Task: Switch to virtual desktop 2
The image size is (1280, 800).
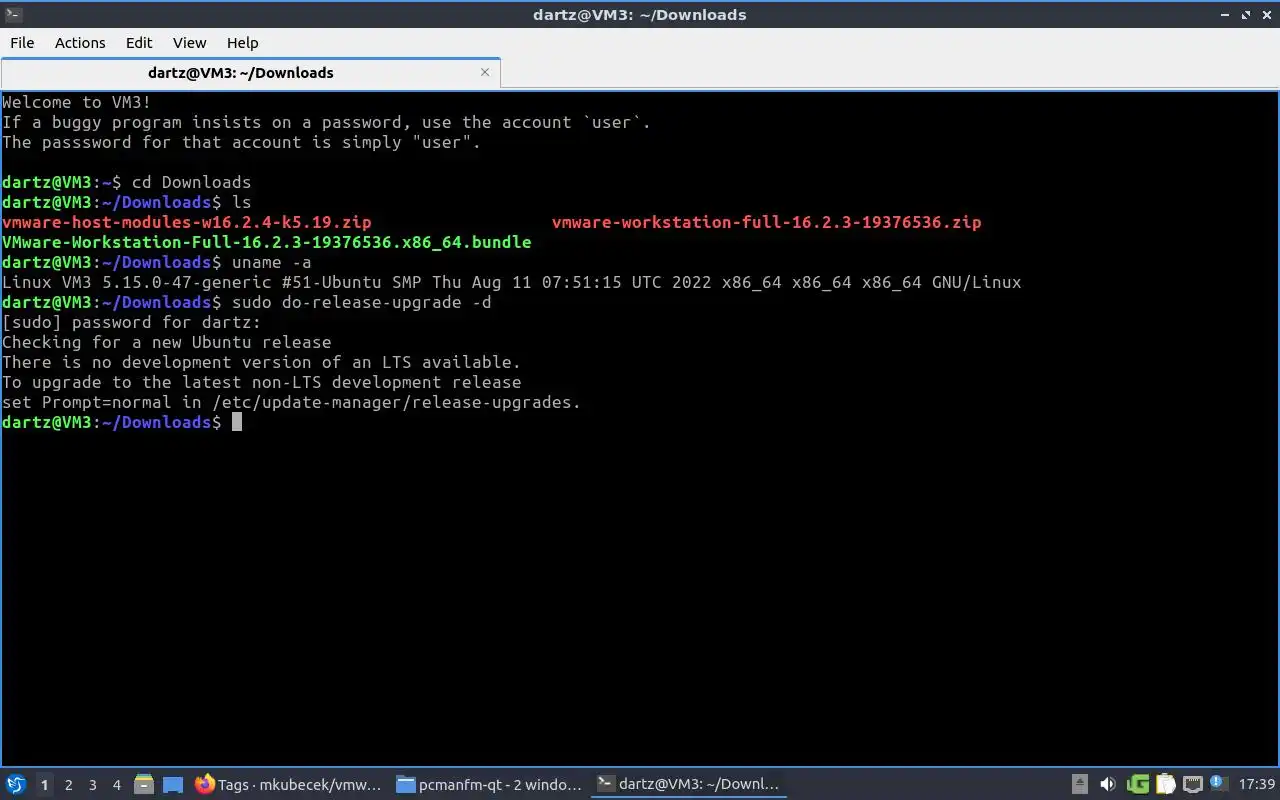Action: tap(68, 785)
